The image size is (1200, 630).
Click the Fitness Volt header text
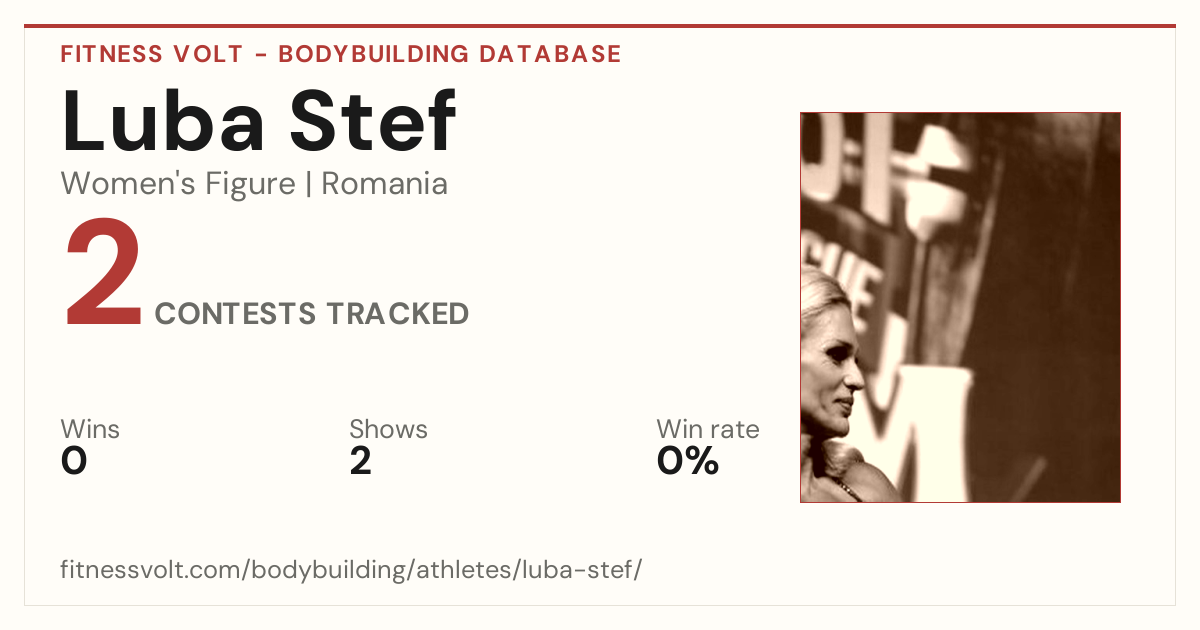tap(151, 54)
